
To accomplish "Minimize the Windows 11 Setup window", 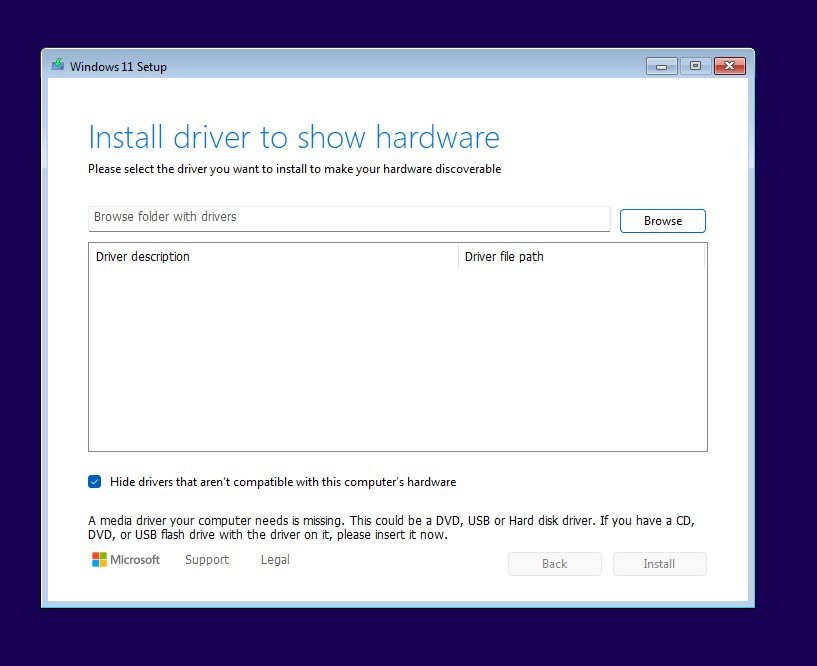I will 661,65.
